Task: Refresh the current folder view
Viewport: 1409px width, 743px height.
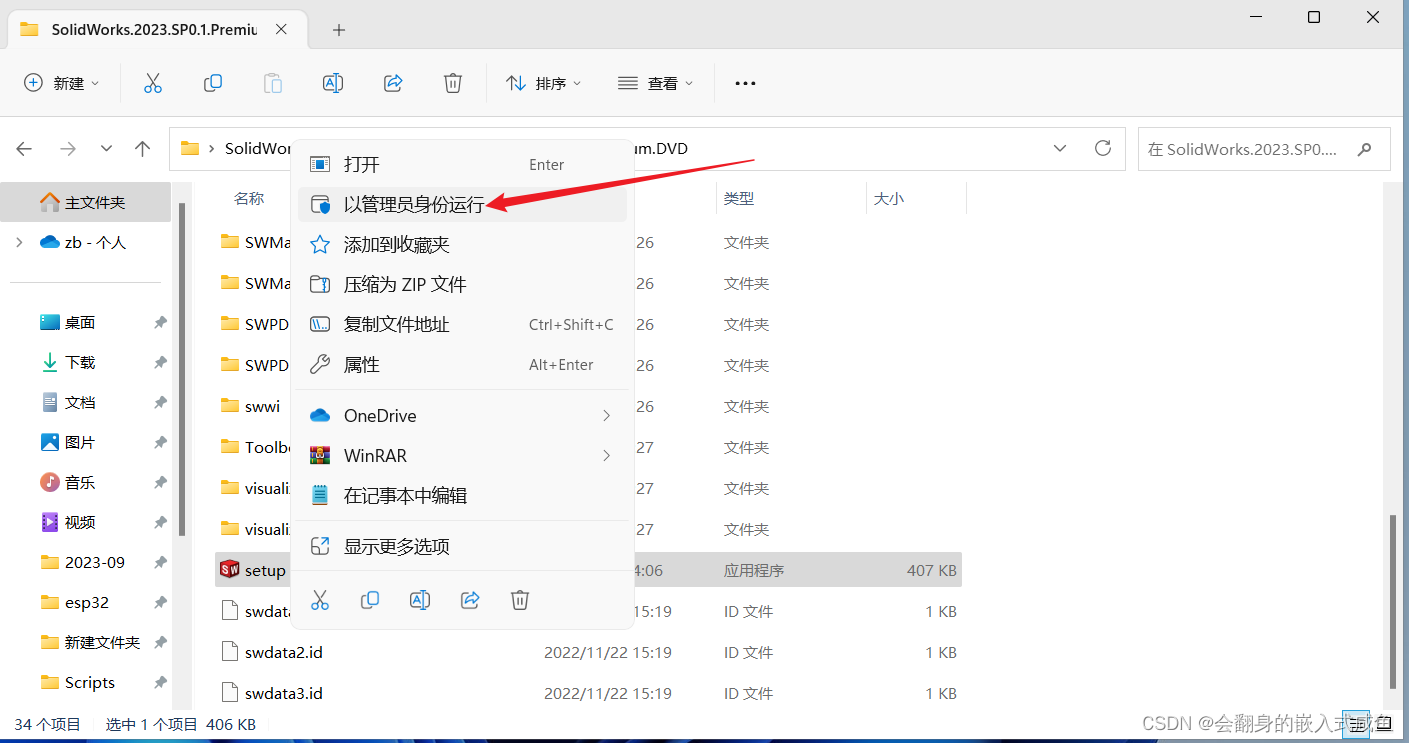Action: coord(1103,148)
